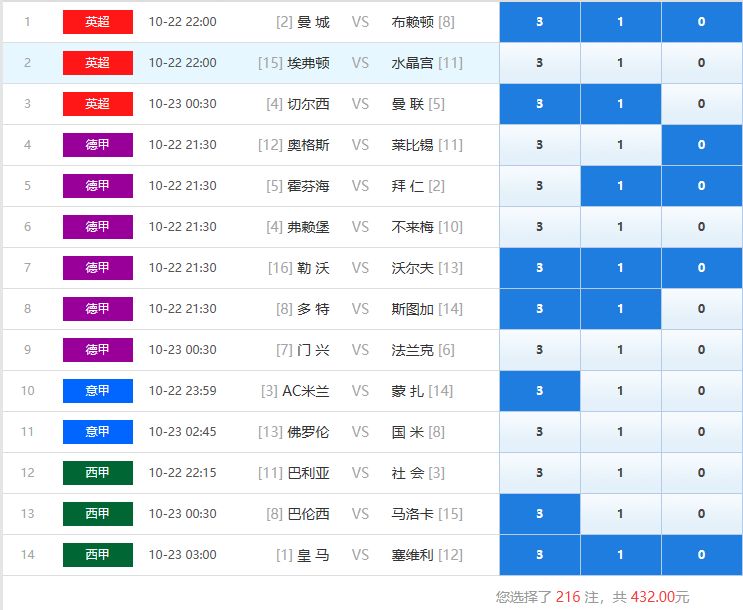Click the 意甲 badge for 佛罗伦 match
This screenshot has width=743, height=610.
click(98, 432)
